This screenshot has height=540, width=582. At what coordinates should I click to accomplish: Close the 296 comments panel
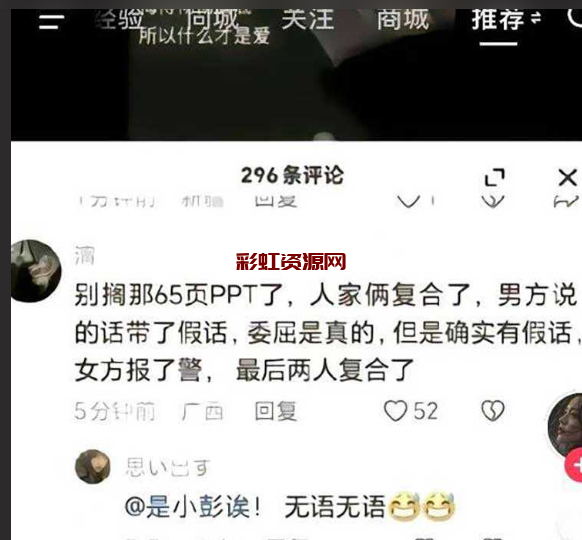pyautogui.click(x=568, y=177)
